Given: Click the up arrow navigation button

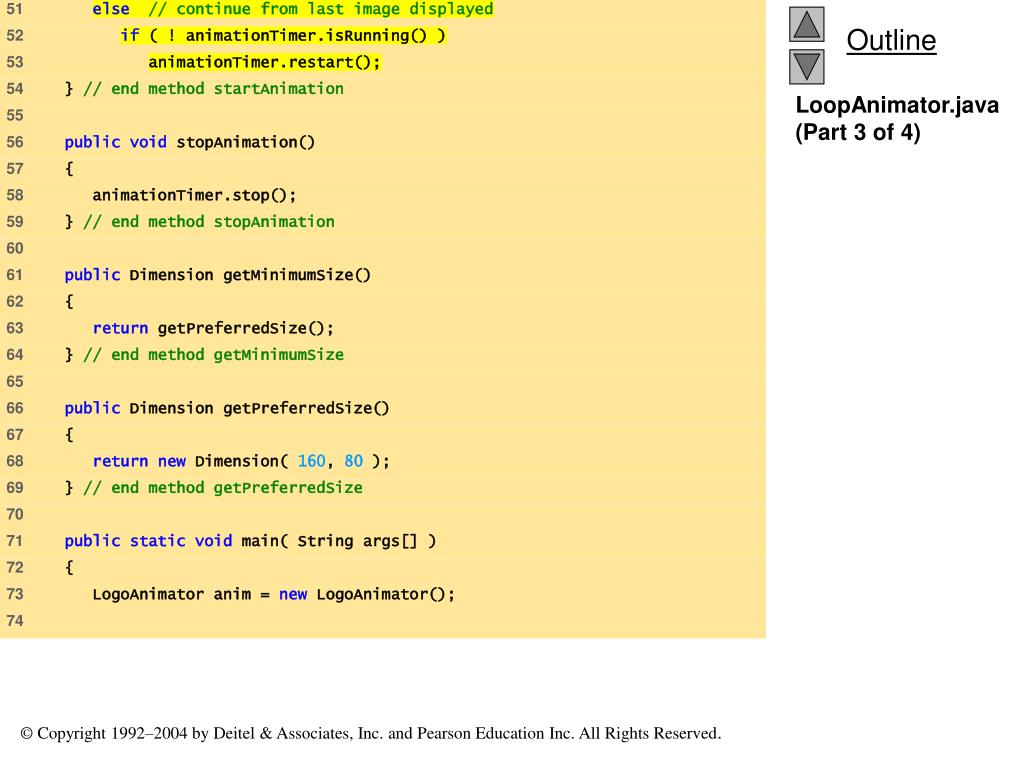Looking at the screenshot, I should click(807, 24).
